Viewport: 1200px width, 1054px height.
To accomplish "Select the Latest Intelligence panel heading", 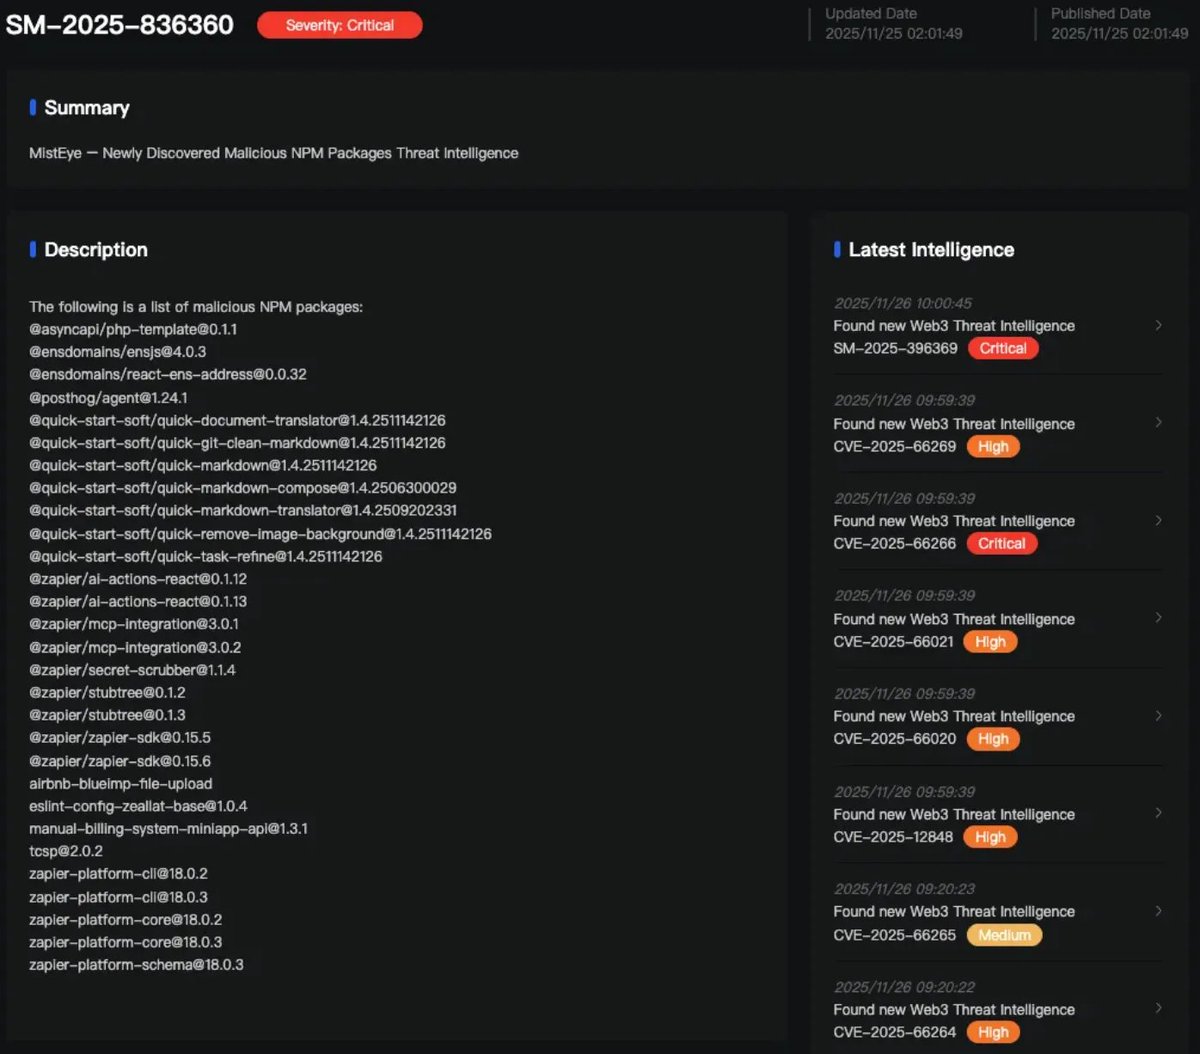I will (931, 250).
